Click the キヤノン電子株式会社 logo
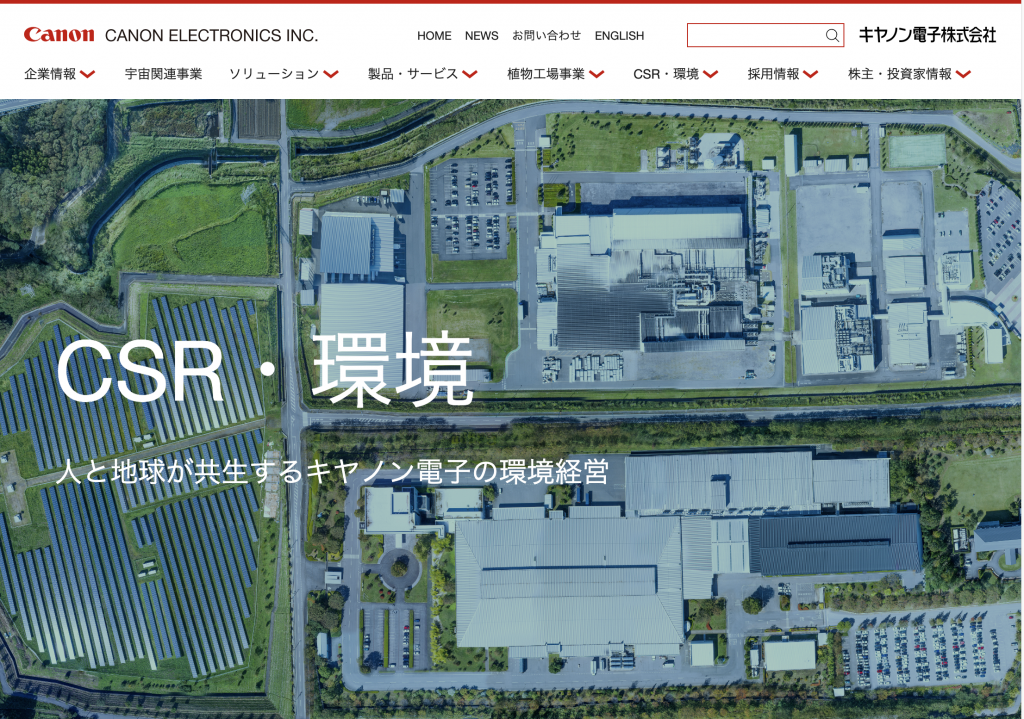This screenshot has width=1024, height=719. pyautogui.click(x=927, y=35)
